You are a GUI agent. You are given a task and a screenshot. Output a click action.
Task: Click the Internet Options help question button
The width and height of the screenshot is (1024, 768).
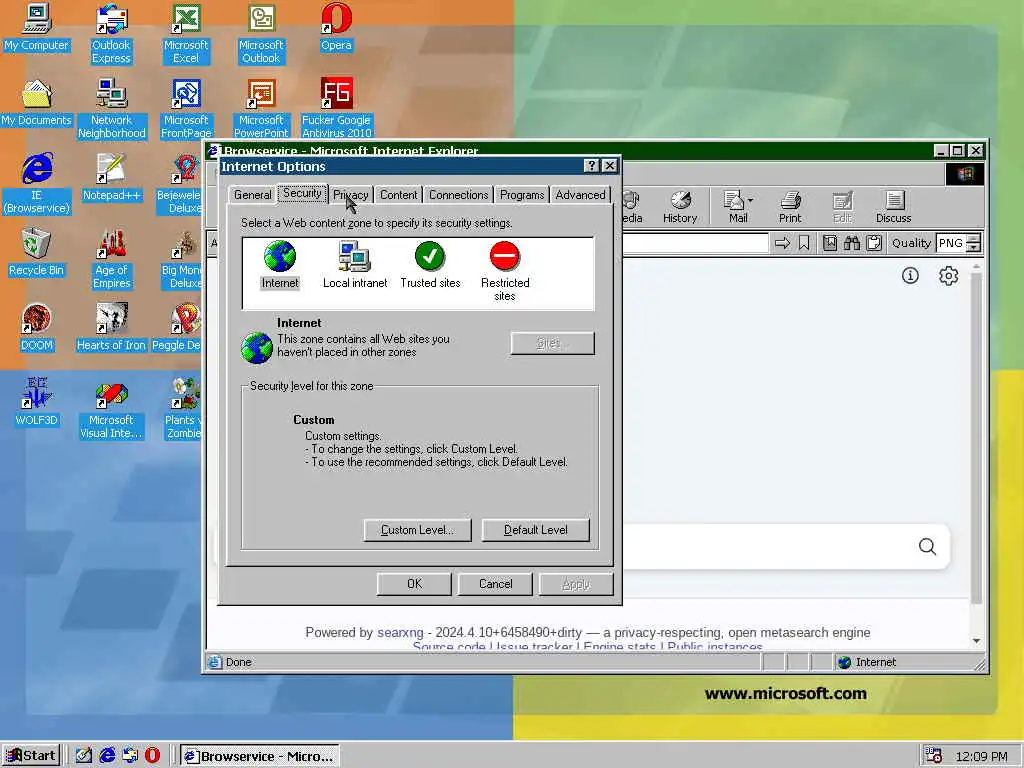pos(590,166)
